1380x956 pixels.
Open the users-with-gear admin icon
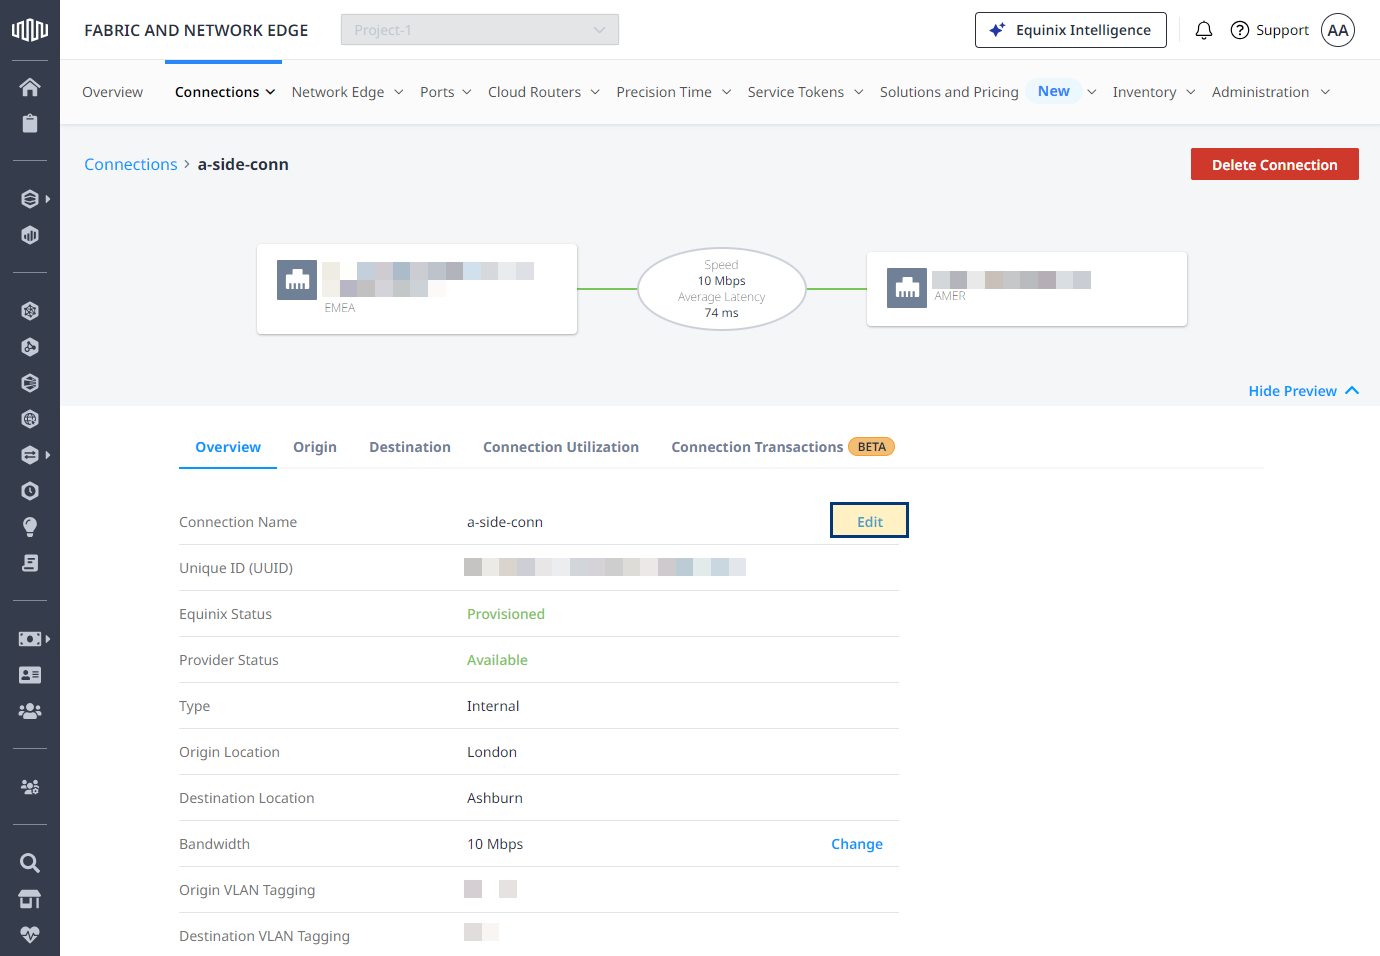30,787
